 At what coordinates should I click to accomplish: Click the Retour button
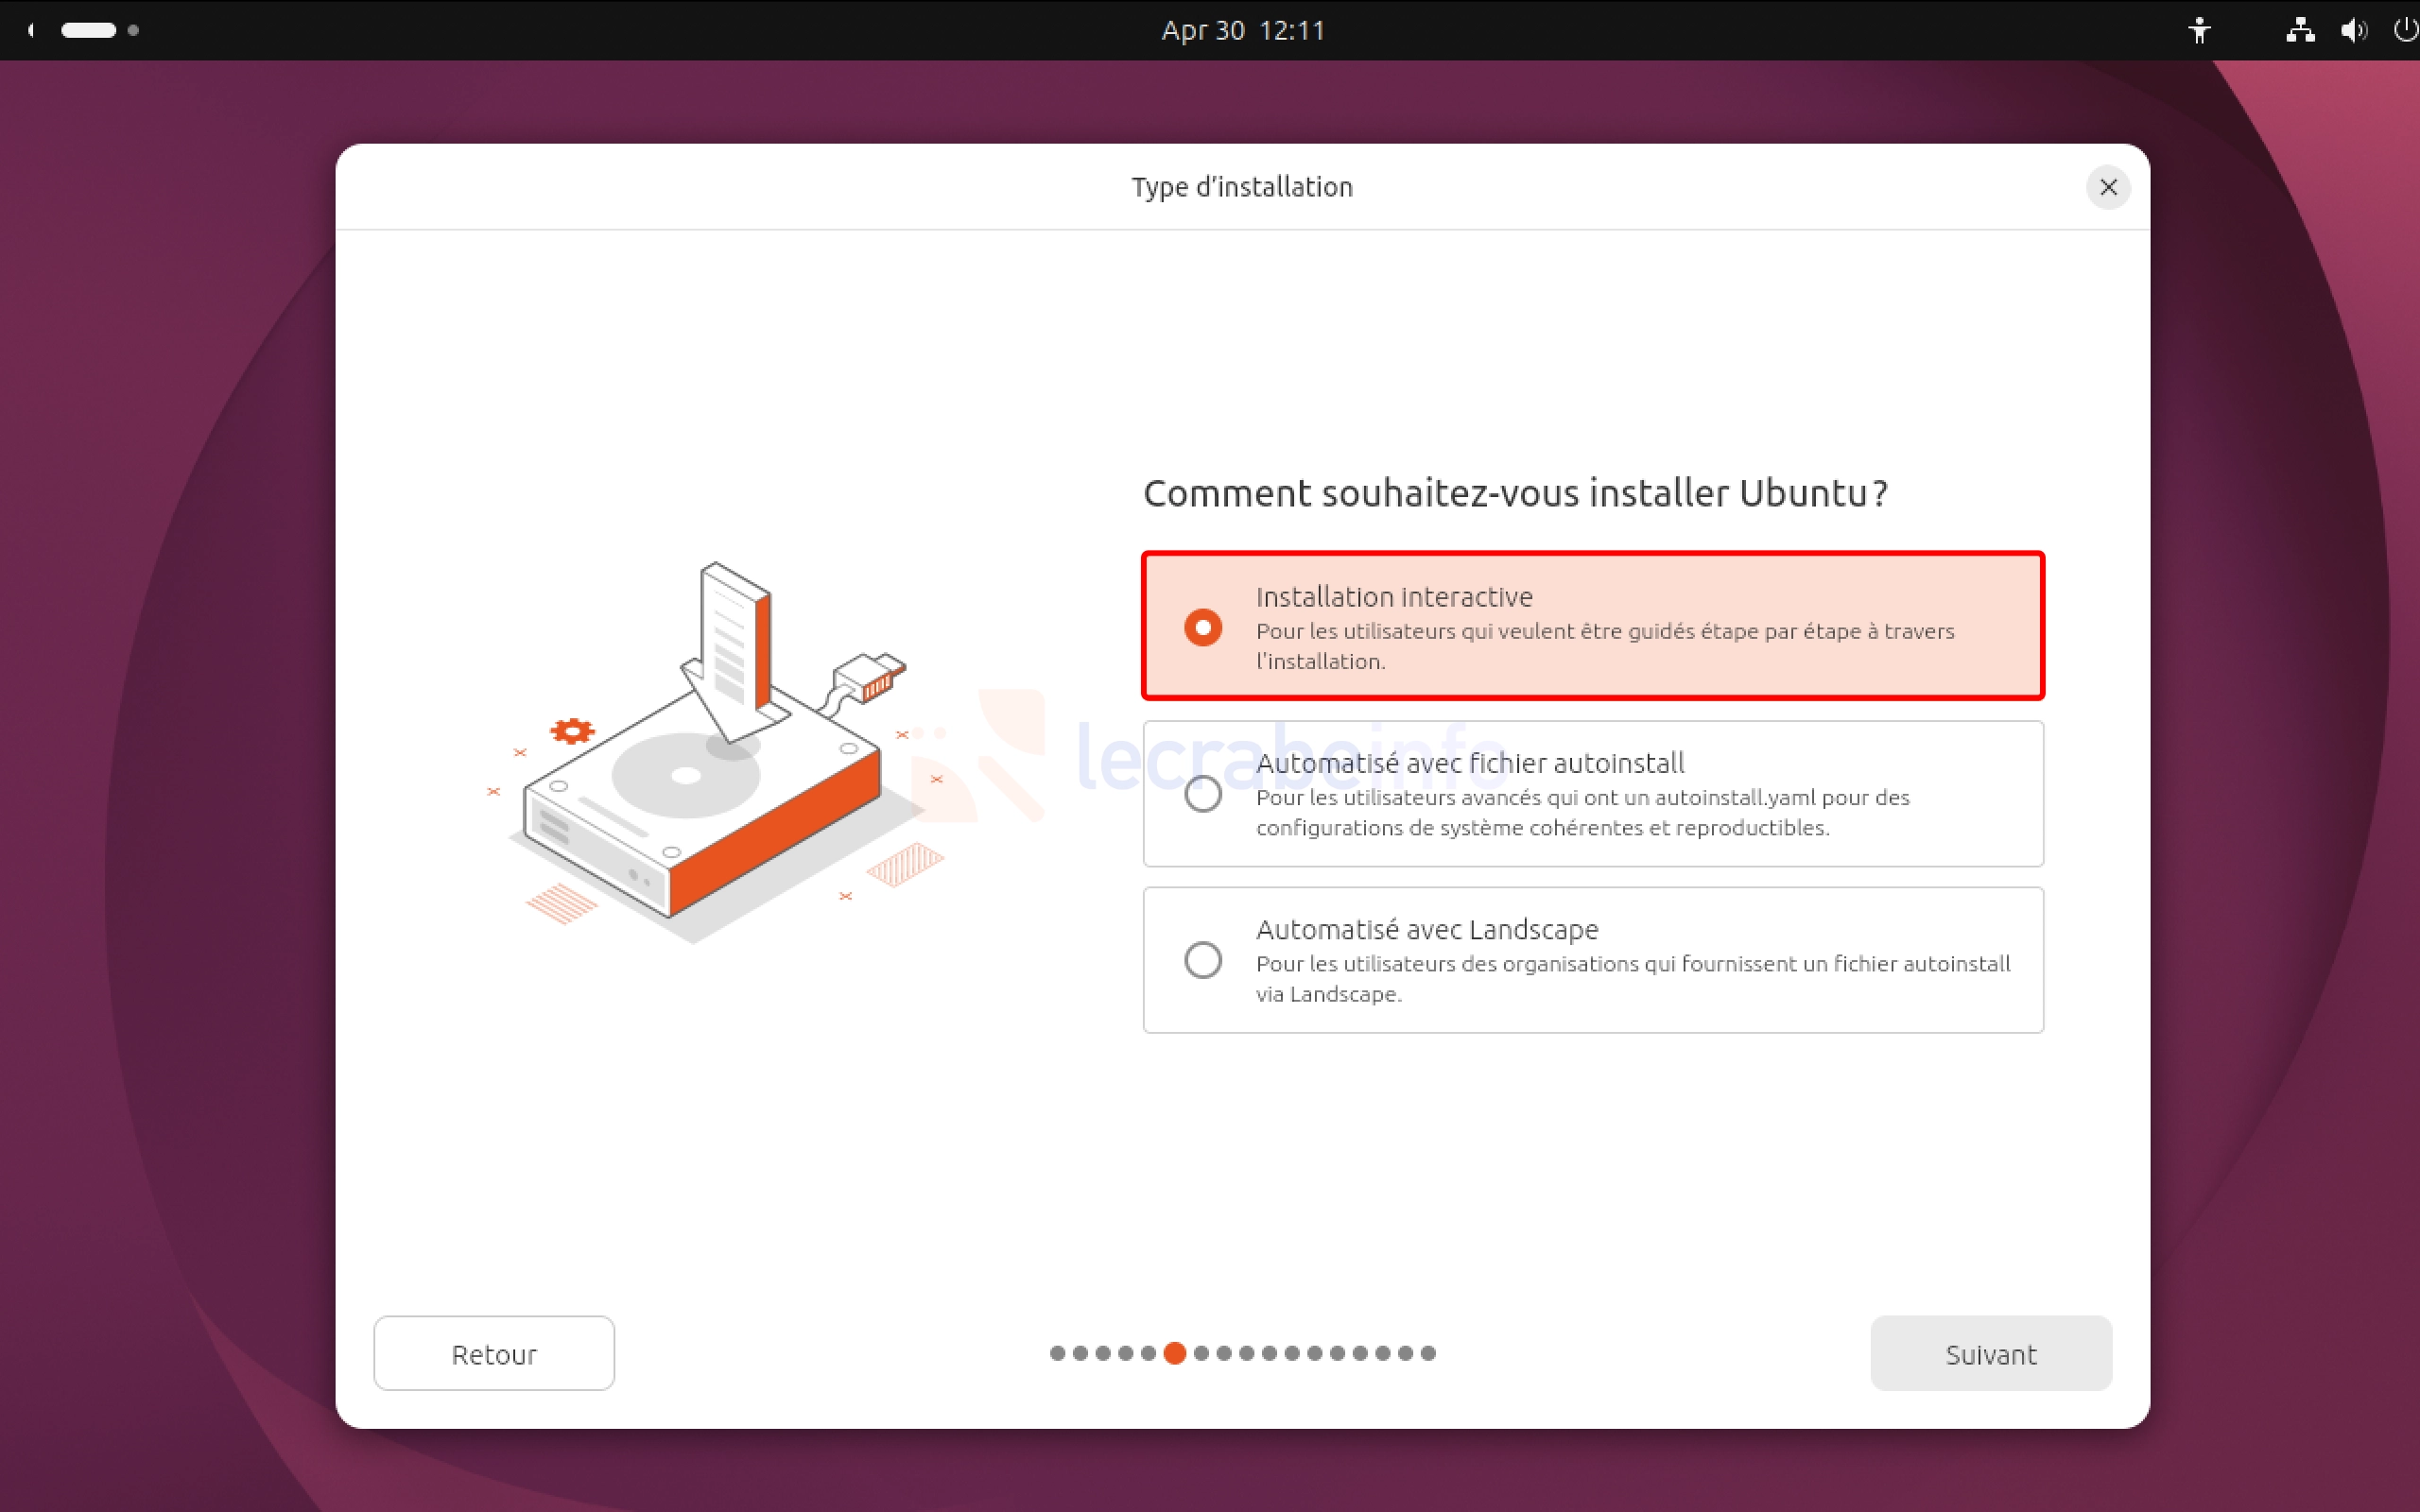[x=494, y=1353]
